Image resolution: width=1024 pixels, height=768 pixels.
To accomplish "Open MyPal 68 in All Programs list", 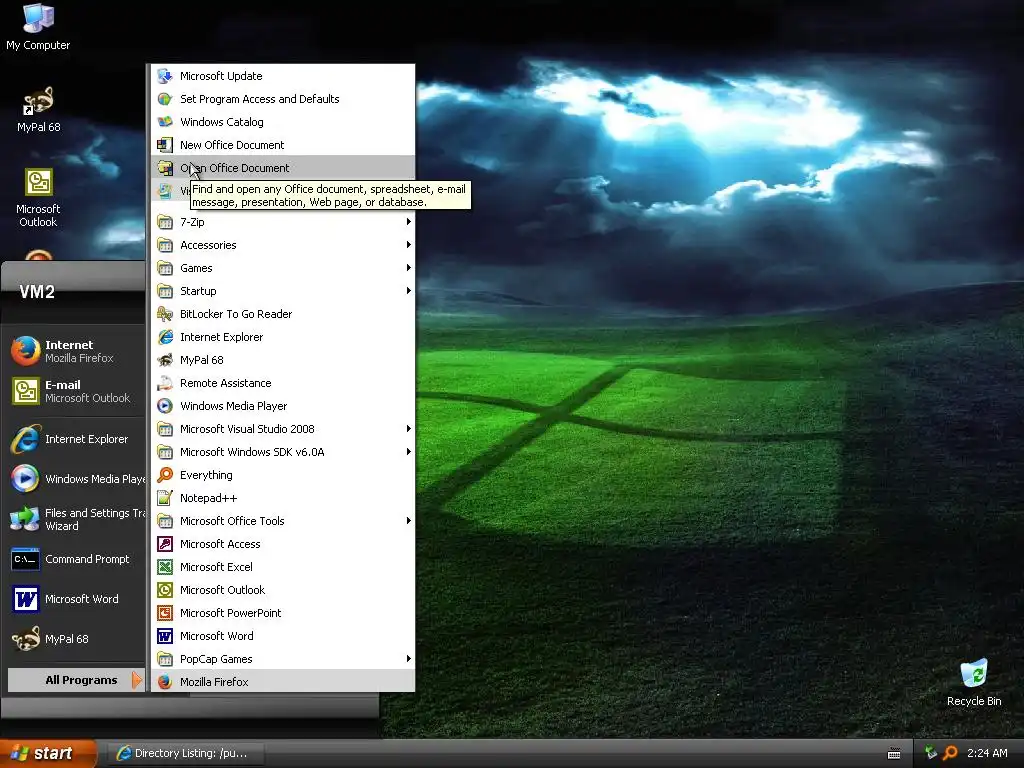I will point(283,360).
